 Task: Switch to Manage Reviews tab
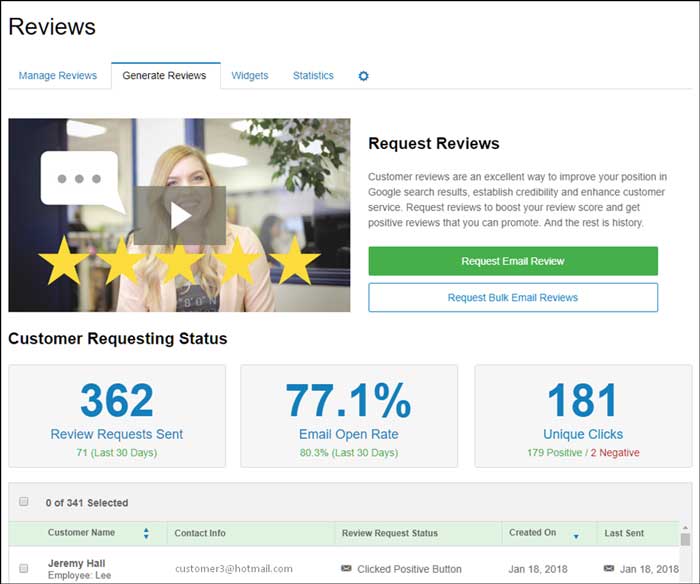(58, 75)
